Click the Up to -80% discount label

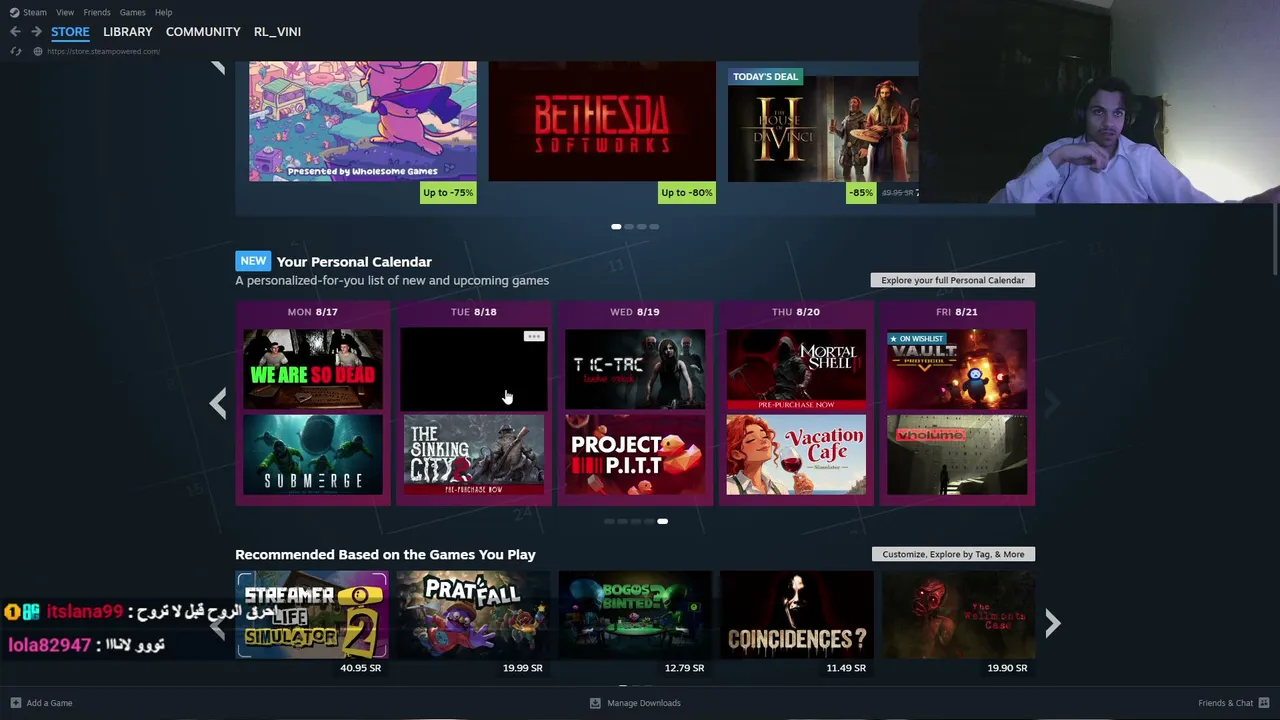point(687,192)
